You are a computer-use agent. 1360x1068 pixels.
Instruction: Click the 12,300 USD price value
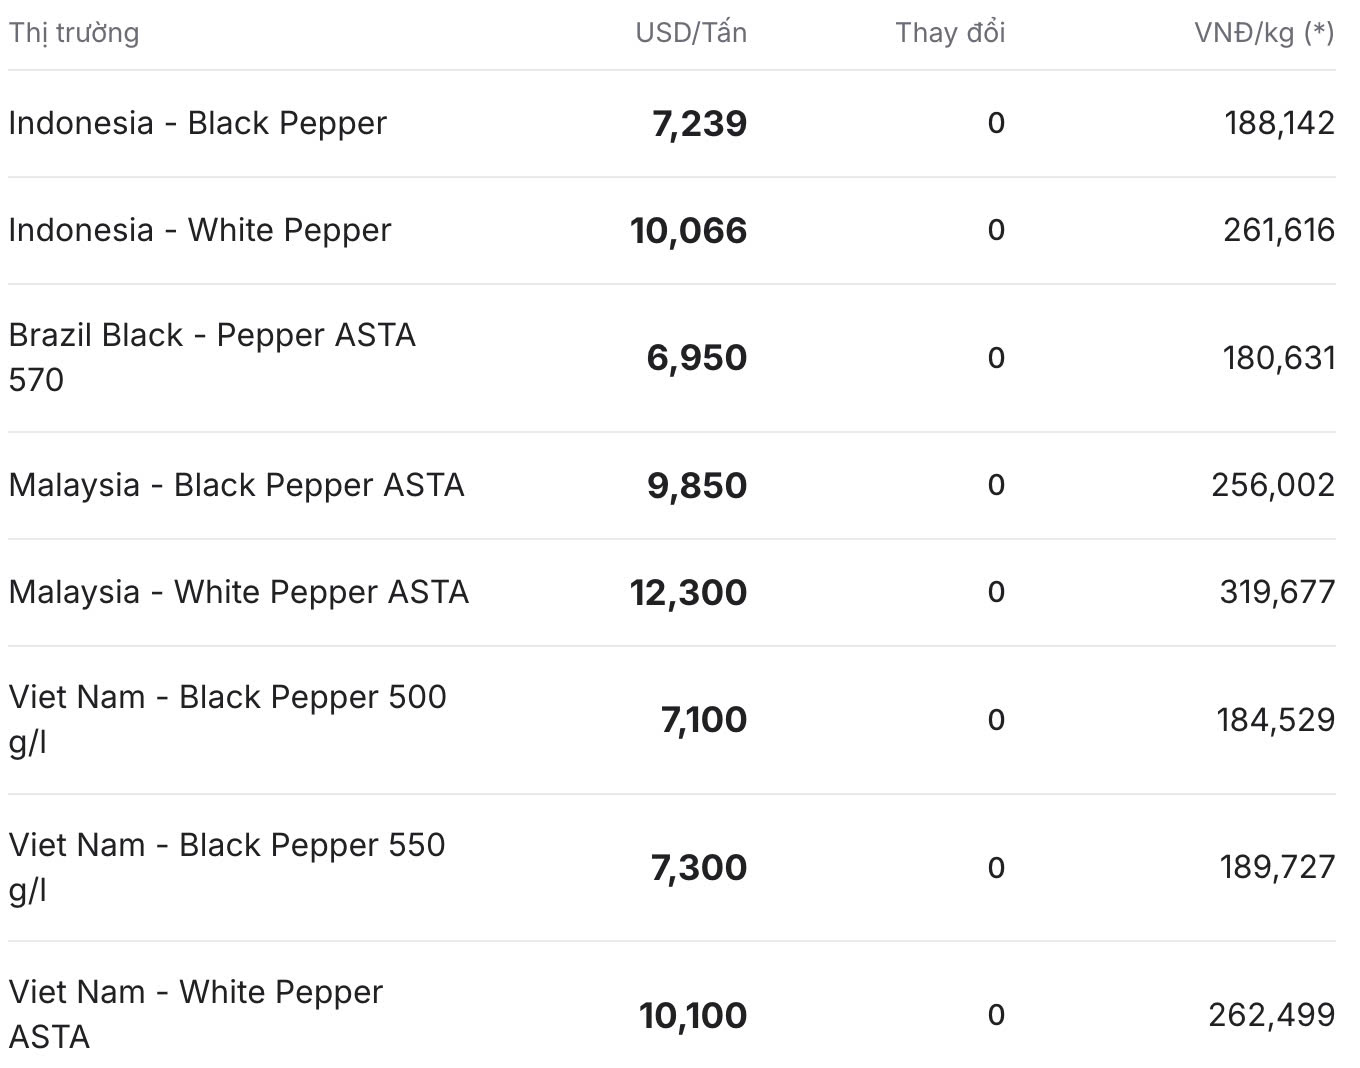click(688, 593)
